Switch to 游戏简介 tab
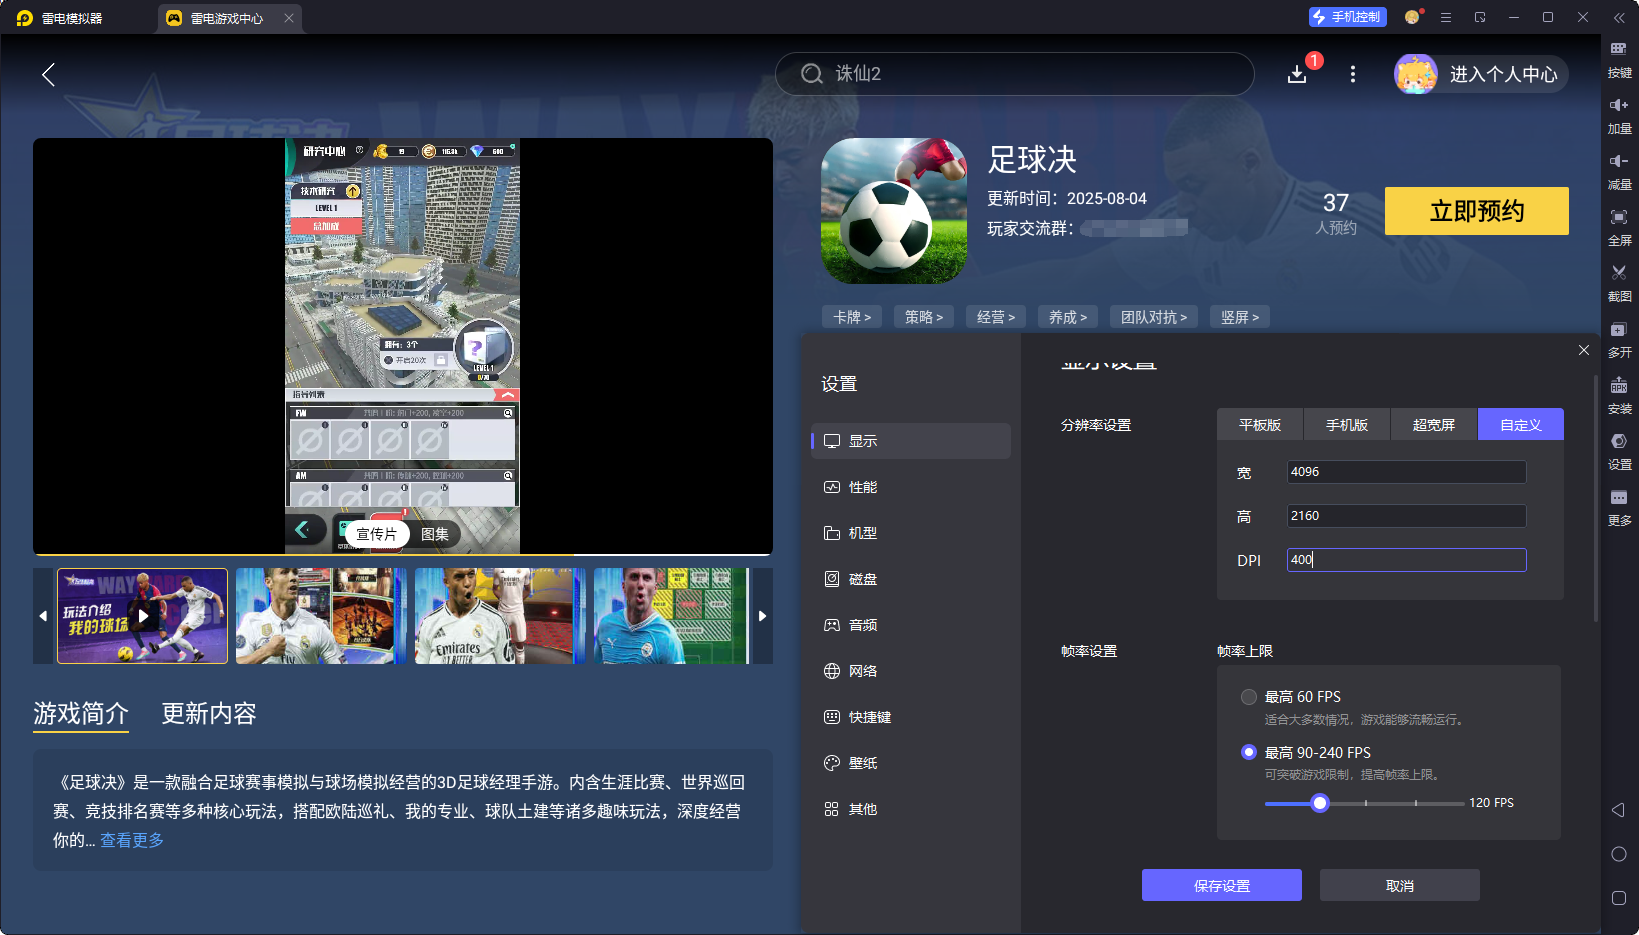This screenshot has width=1639, height=935. pyautogui.click(x=81, y=713)
